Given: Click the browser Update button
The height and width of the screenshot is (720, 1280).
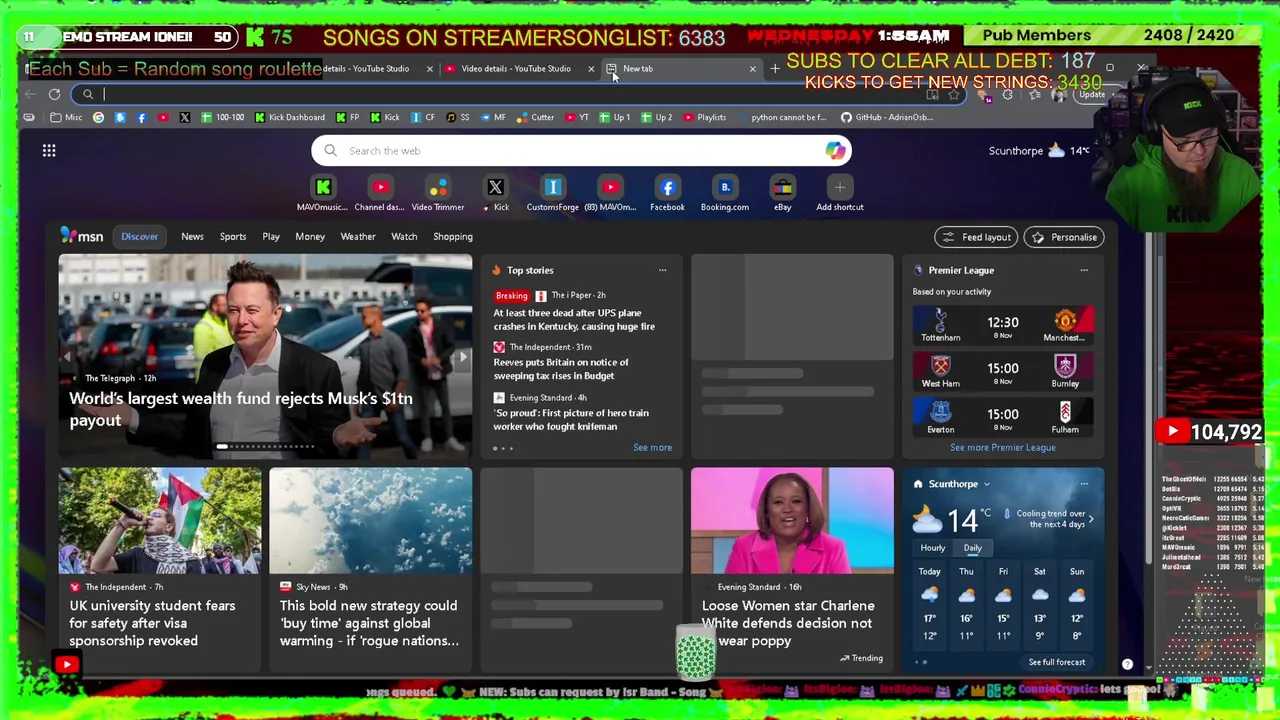Looking at the screenshot, I should tap(1092, 95).
